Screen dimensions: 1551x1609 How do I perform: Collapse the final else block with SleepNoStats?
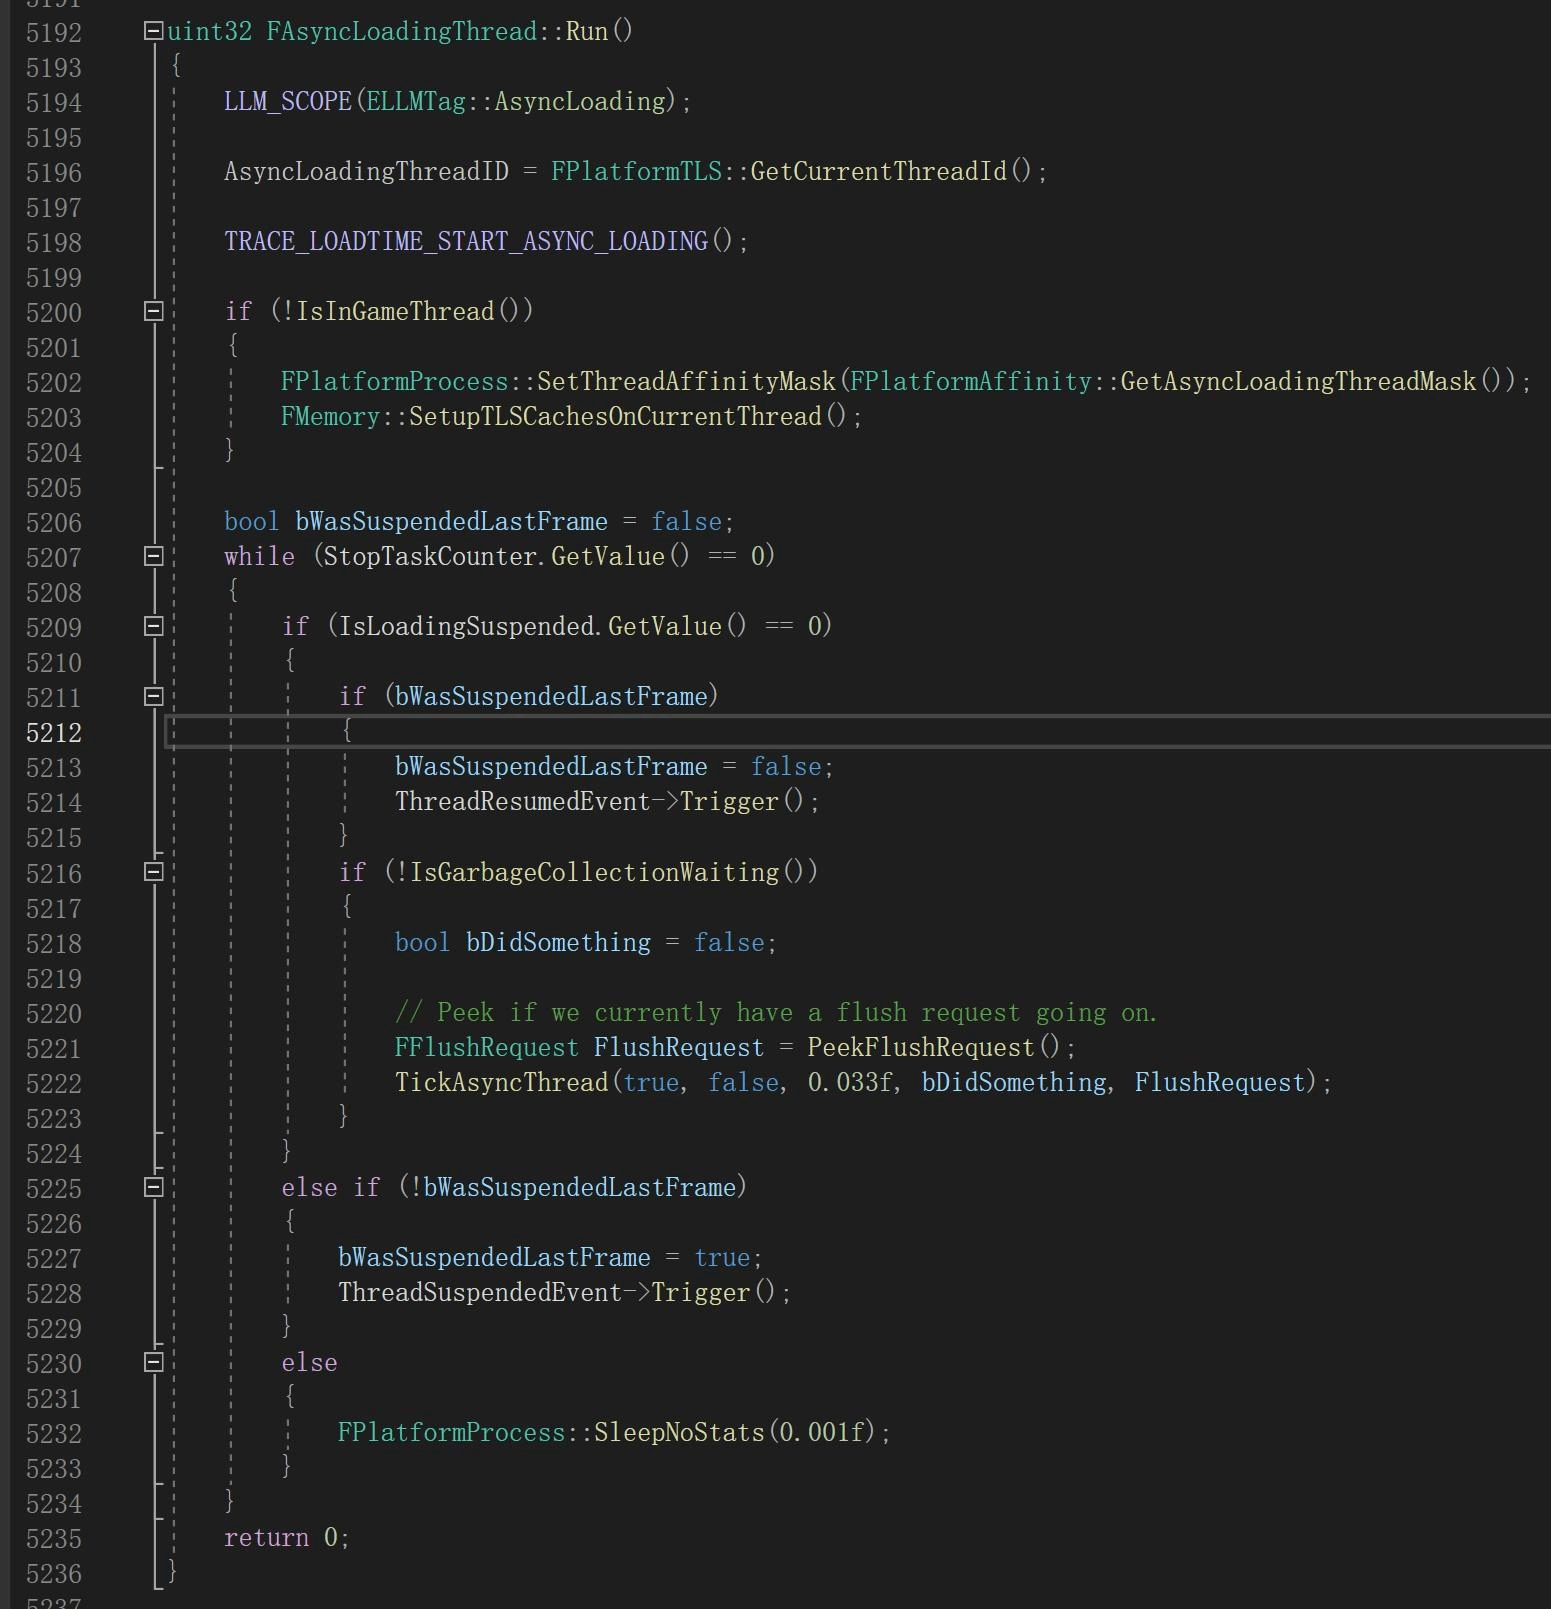pos(153,1362)
